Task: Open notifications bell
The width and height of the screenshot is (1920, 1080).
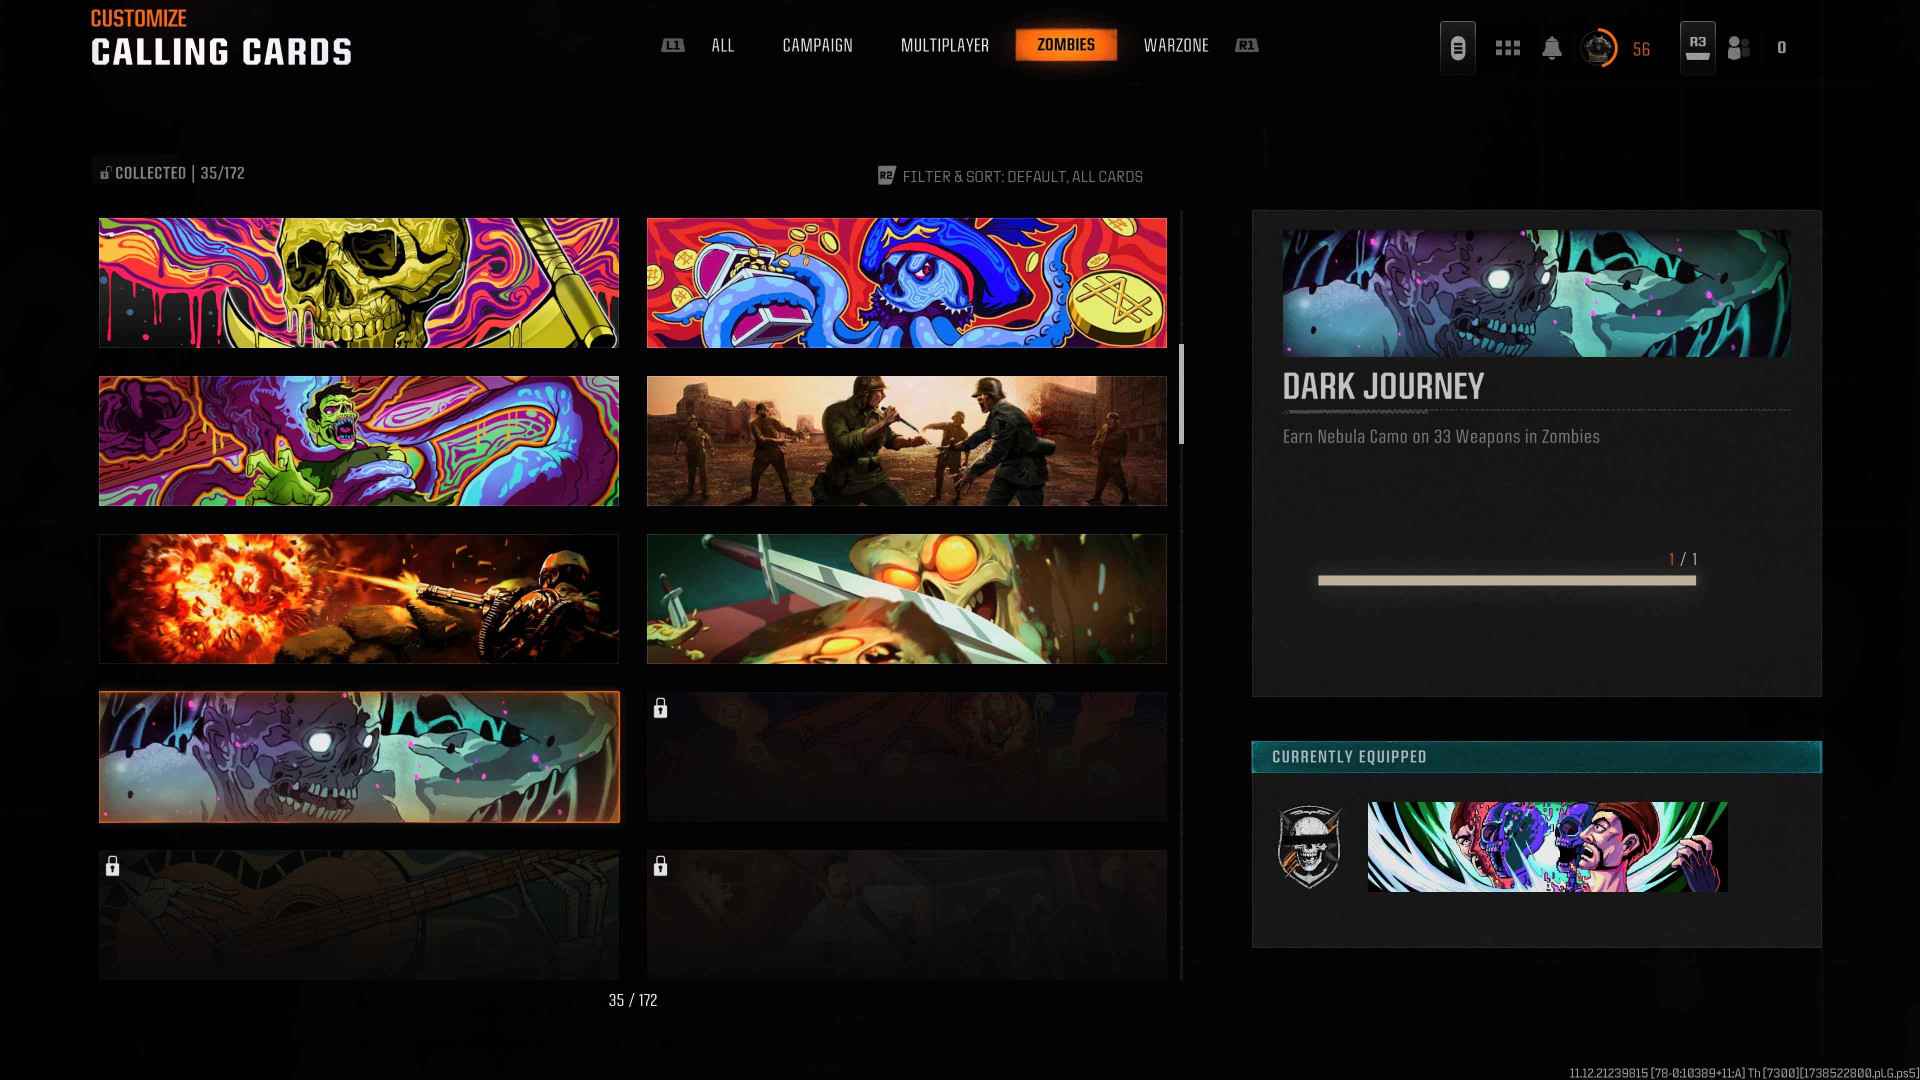Action: [x=1551, y=48]
